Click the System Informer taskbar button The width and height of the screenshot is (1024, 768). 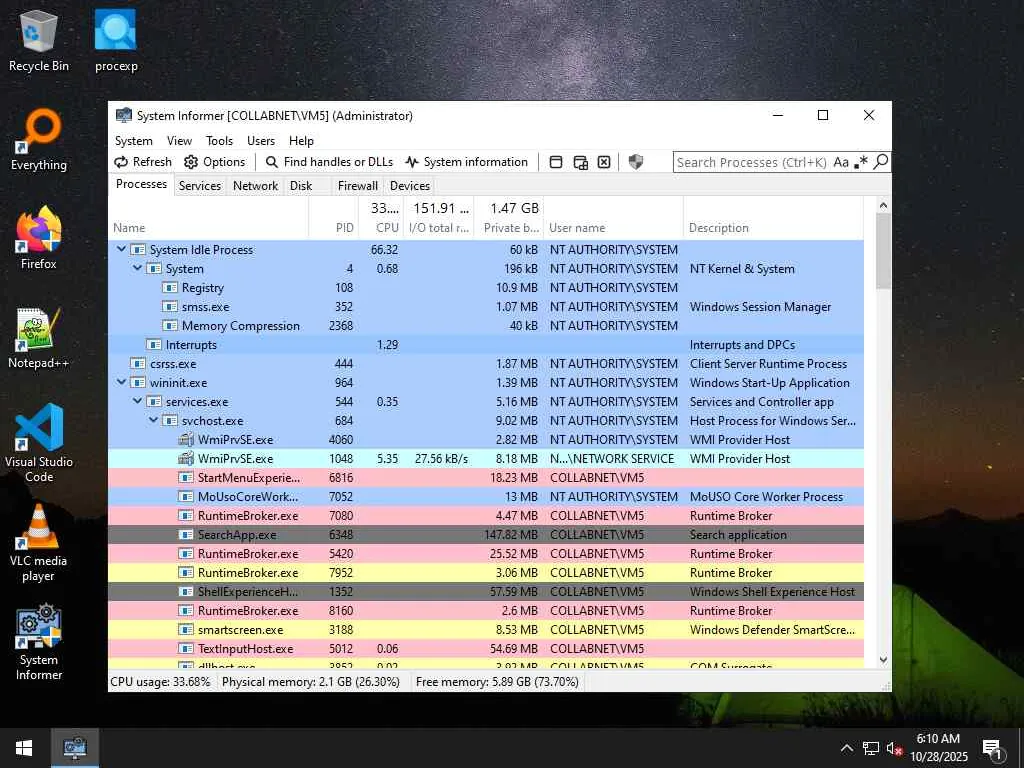click(x=75, y=748)
